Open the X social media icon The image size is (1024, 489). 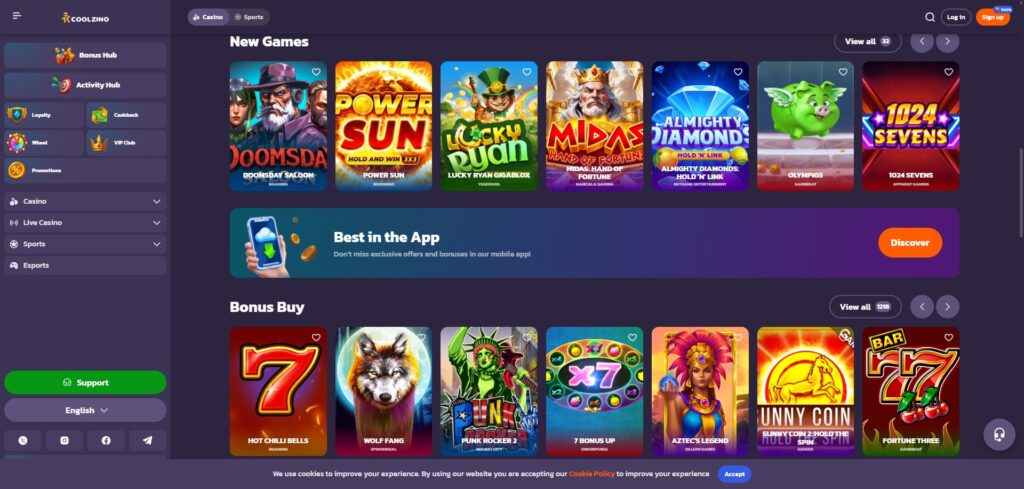[x=23, y=441]
